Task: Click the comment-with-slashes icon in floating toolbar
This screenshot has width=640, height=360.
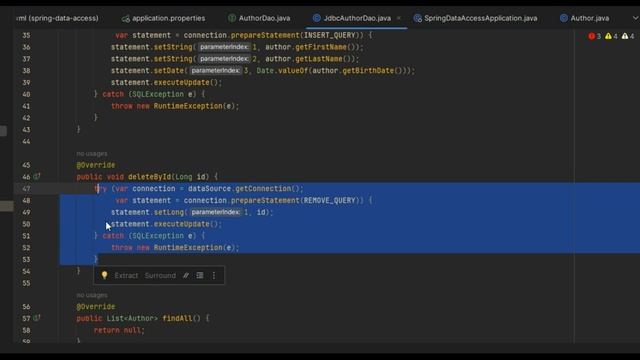Action: (x=186, y=276)
